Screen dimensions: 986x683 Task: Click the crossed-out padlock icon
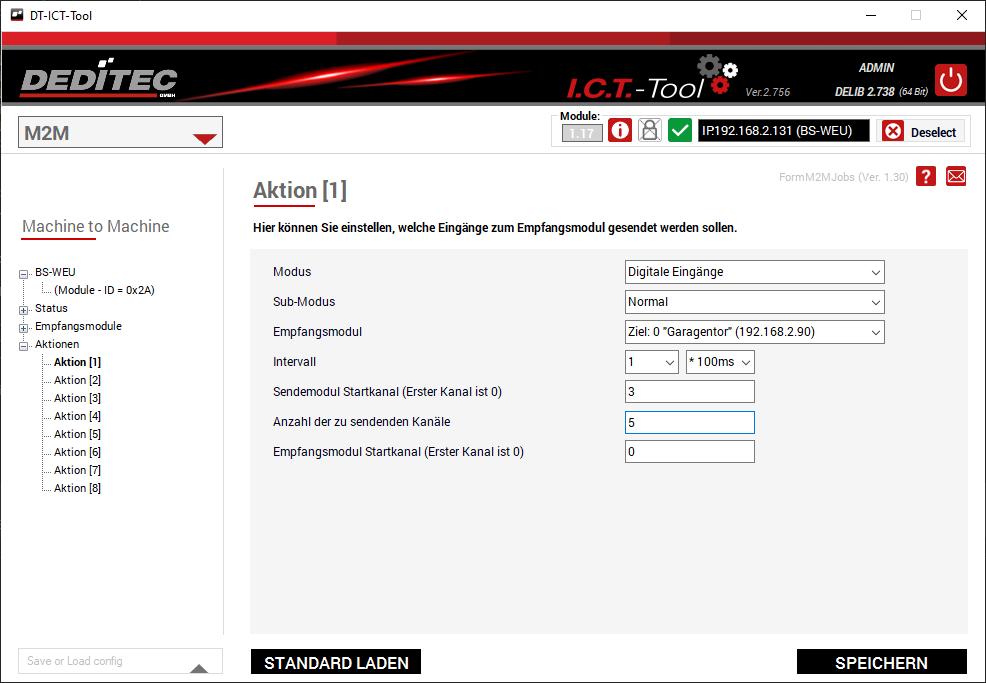pyautogui.click(x=650, y=131)
